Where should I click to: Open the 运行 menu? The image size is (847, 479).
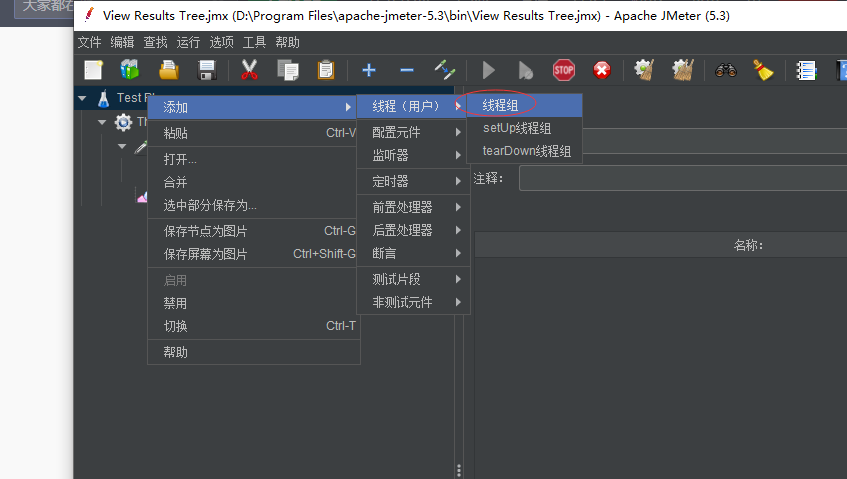coord(188,42)
